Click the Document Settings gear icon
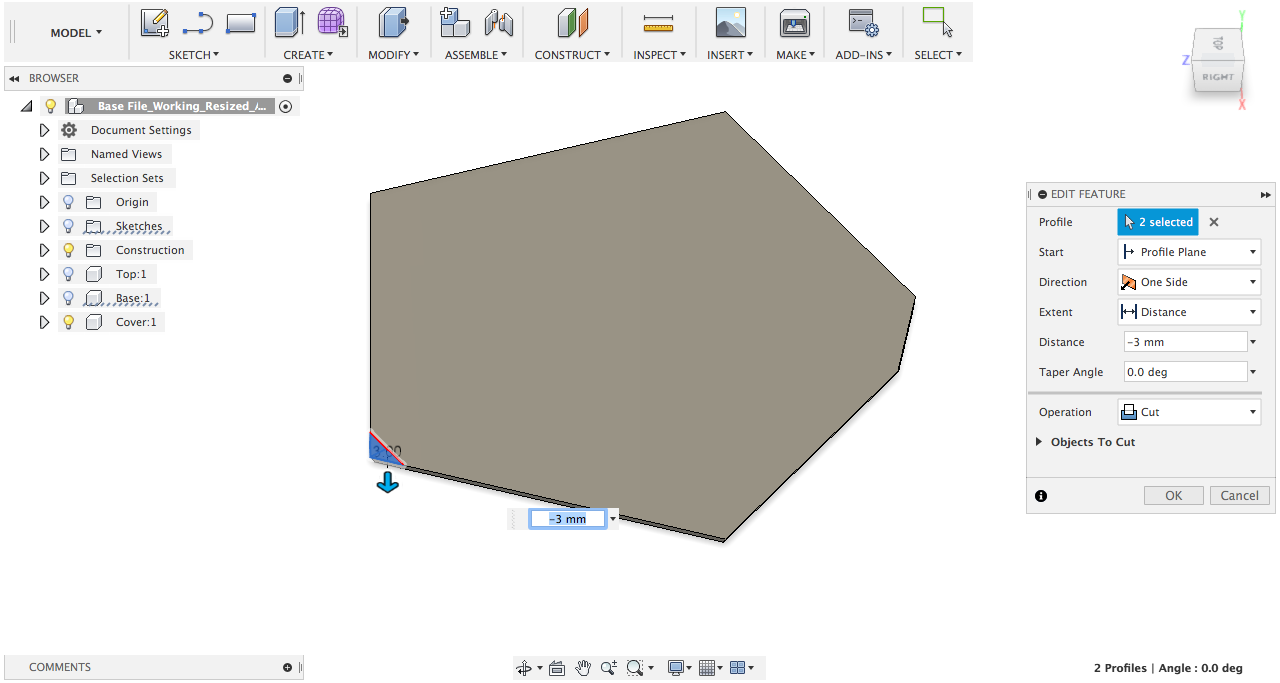This screenshot has width=1280, height=683. point(69,130)
